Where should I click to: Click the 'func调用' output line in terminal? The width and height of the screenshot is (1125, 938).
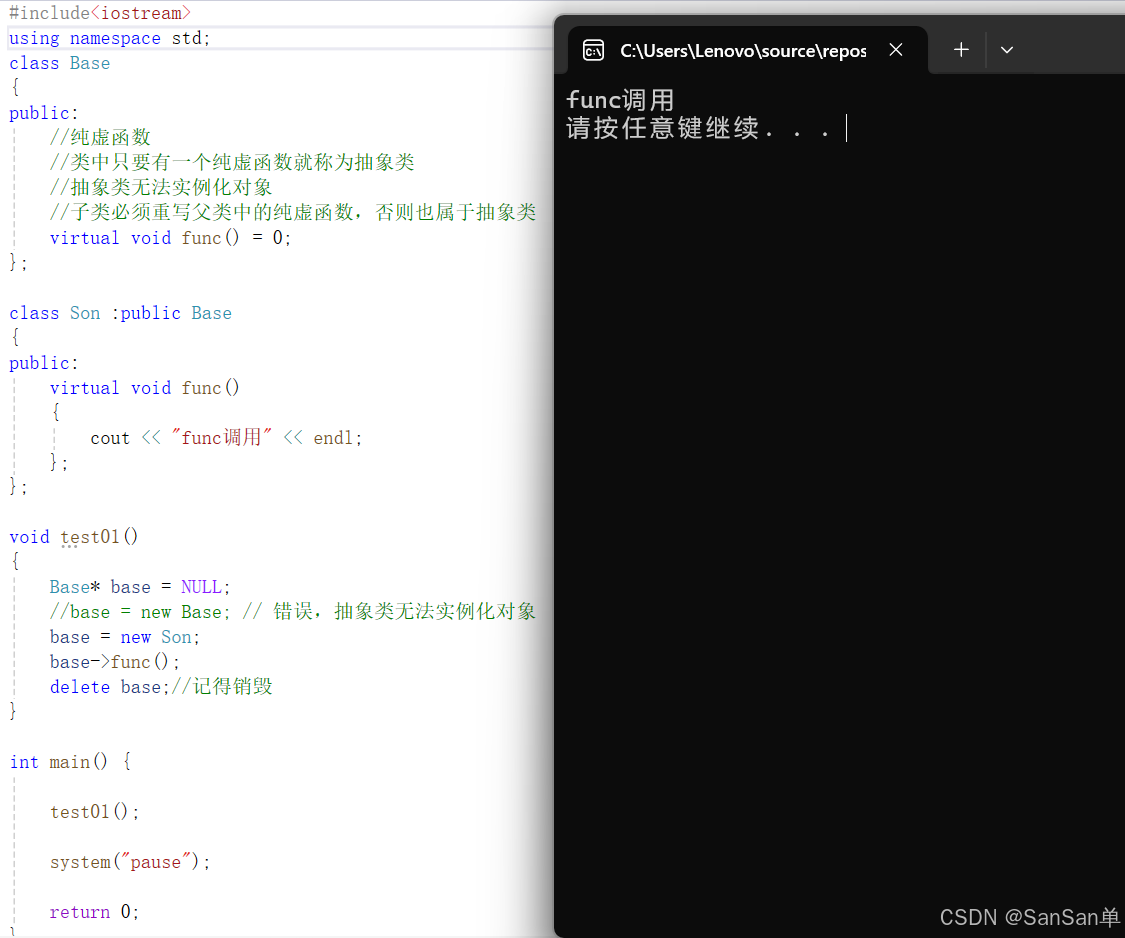coord(620,100)
